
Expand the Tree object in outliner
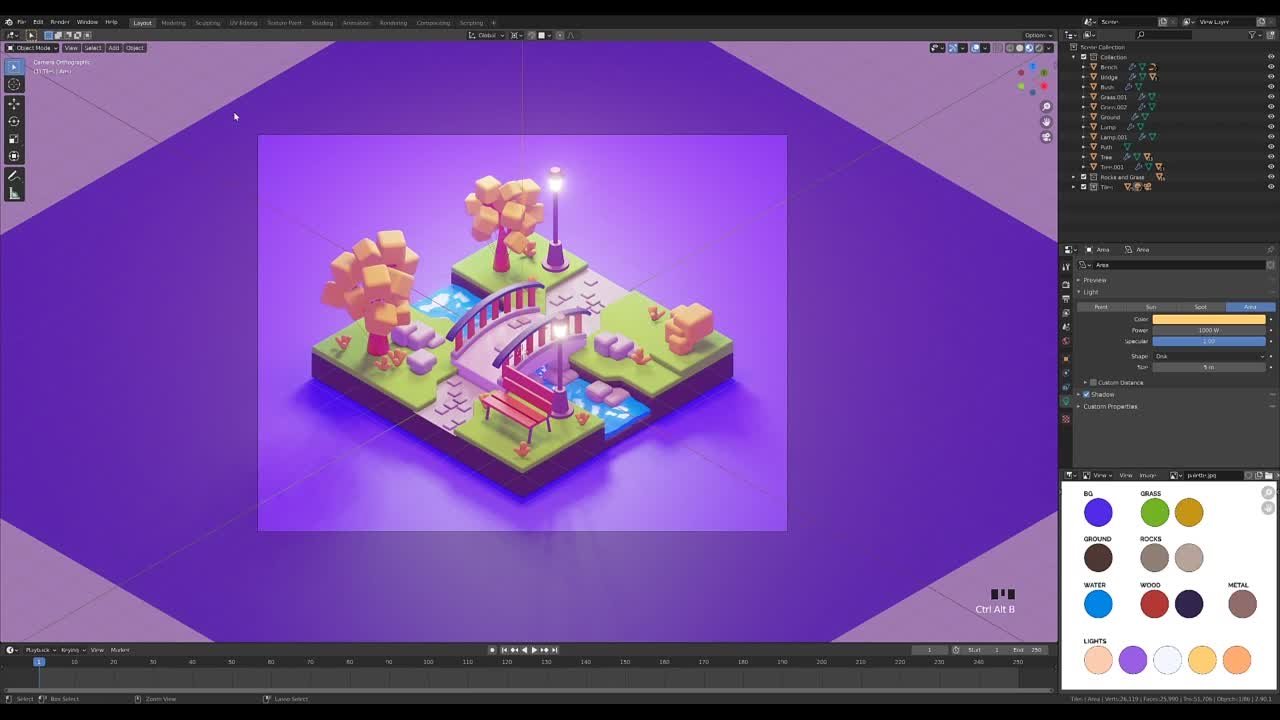[1083, 157]
